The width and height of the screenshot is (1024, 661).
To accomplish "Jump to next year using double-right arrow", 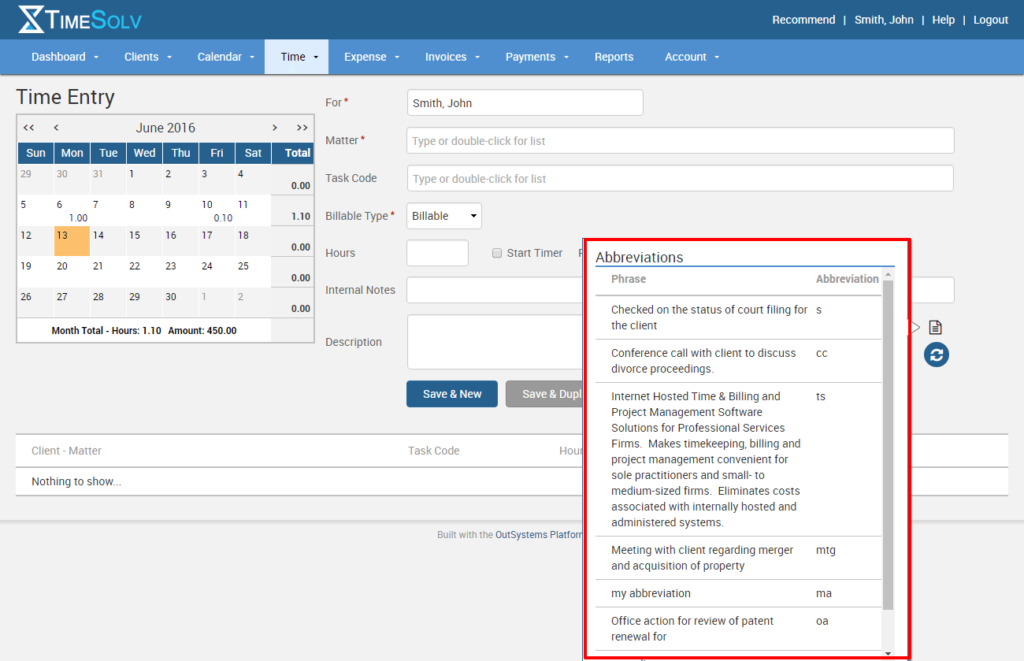I will coord(301,127).
